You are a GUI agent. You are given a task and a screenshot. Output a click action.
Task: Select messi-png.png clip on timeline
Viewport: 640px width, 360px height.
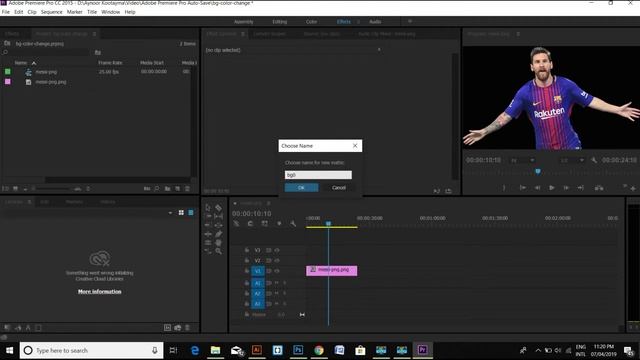(331, 271)
